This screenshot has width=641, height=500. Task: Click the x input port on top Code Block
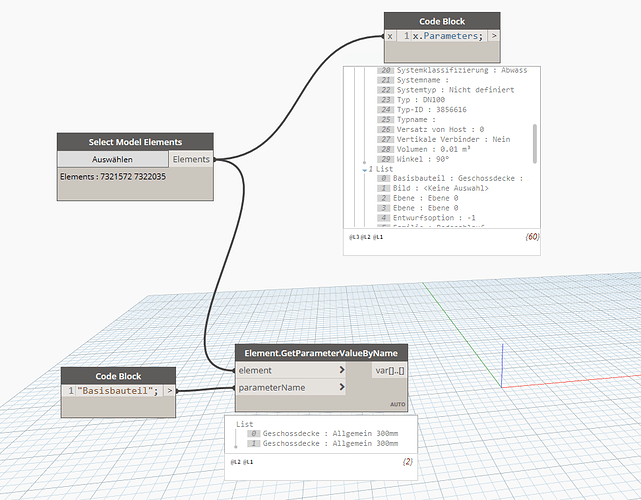(390, 36)
